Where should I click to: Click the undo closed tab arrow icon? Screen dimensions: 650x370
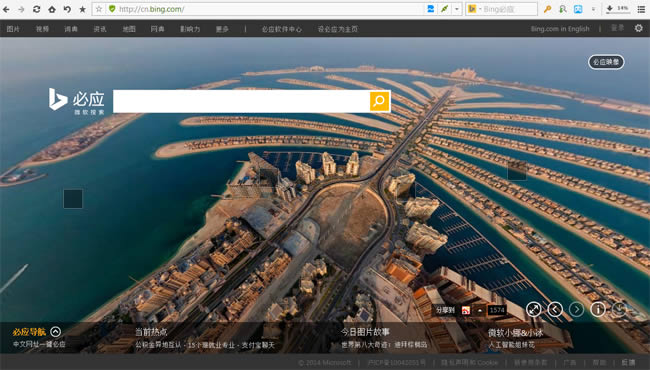67,9
